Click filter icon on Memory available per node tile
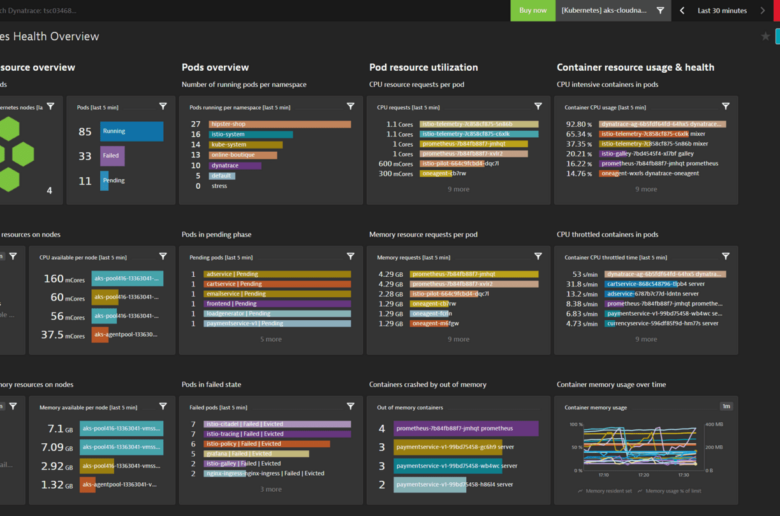 coord(163,407)
